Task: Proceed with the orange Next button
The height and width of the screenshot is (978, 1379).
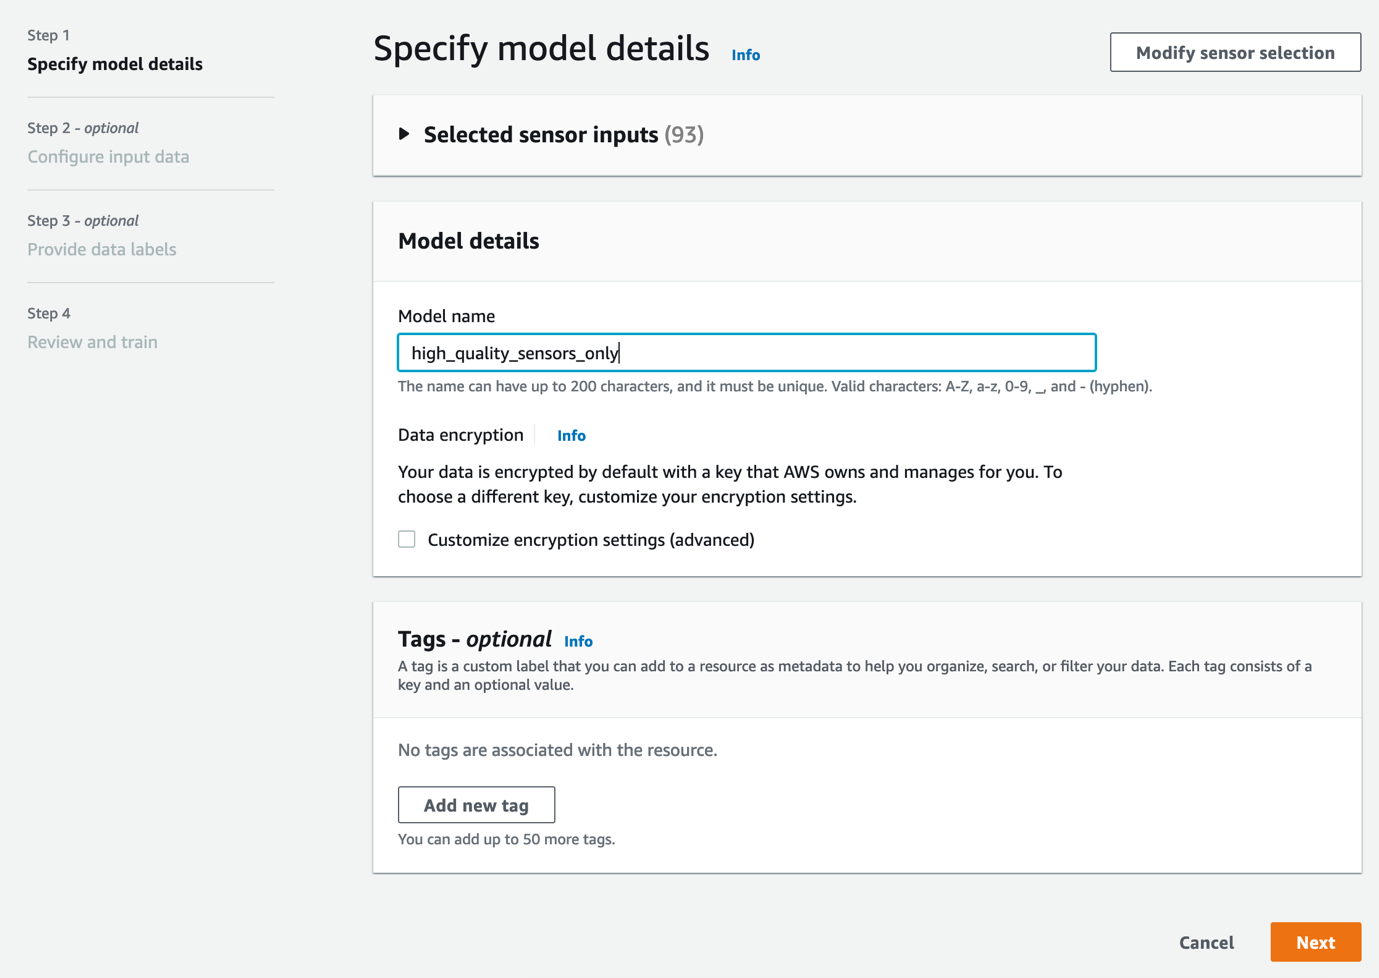Action: pos(1315,942)
